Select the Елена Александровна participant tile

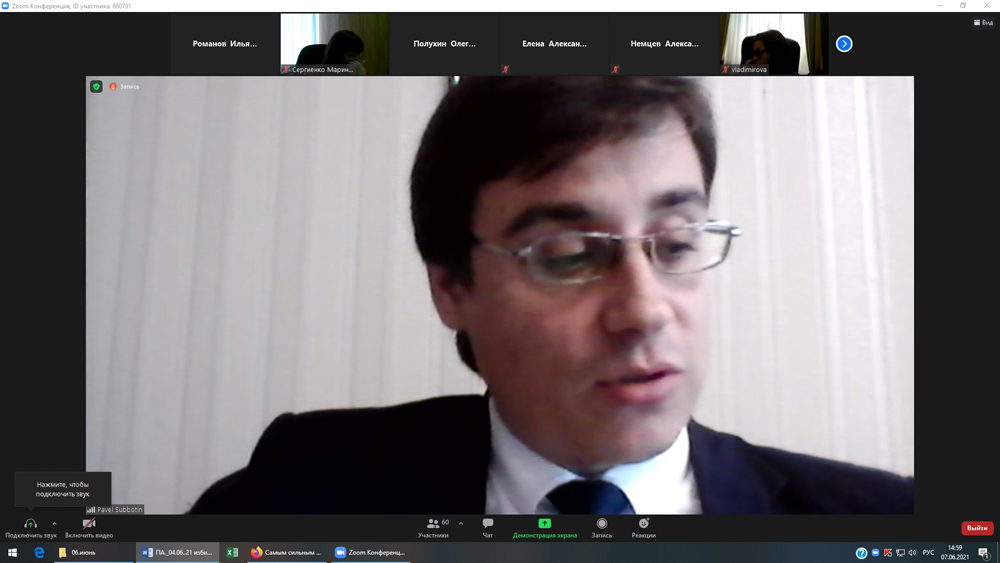[x=554, y=44]
